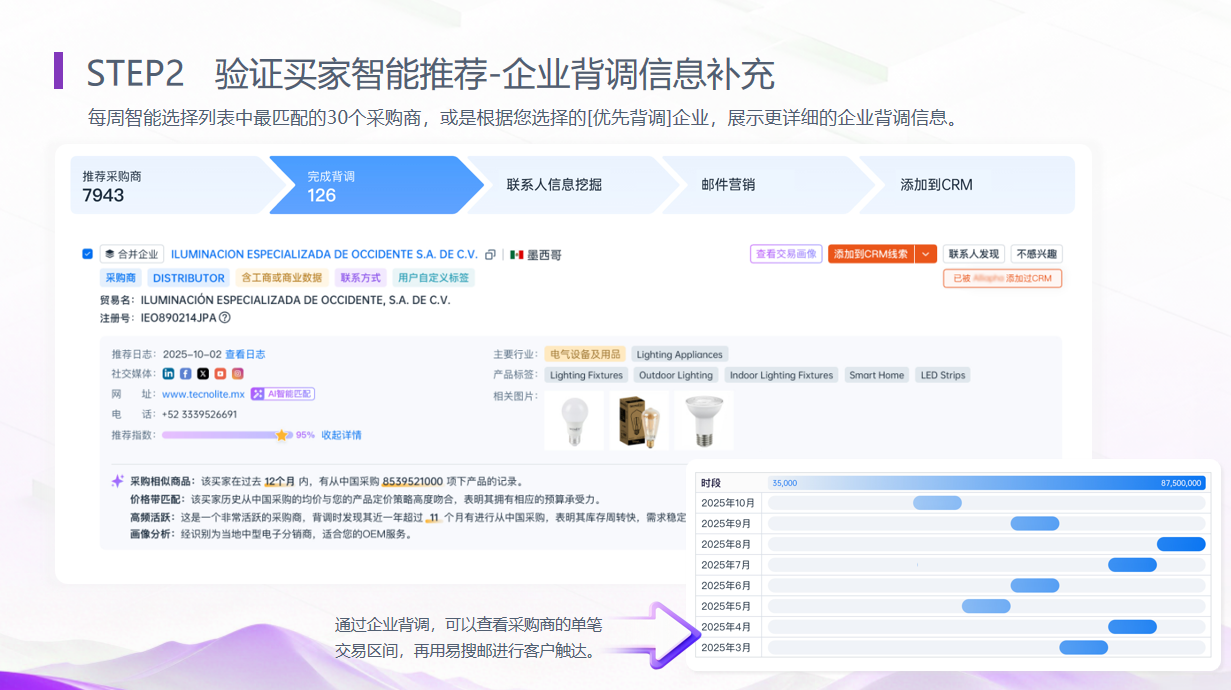
Task: Open the Instagram social media icon
Action: [x=238, y=373]
